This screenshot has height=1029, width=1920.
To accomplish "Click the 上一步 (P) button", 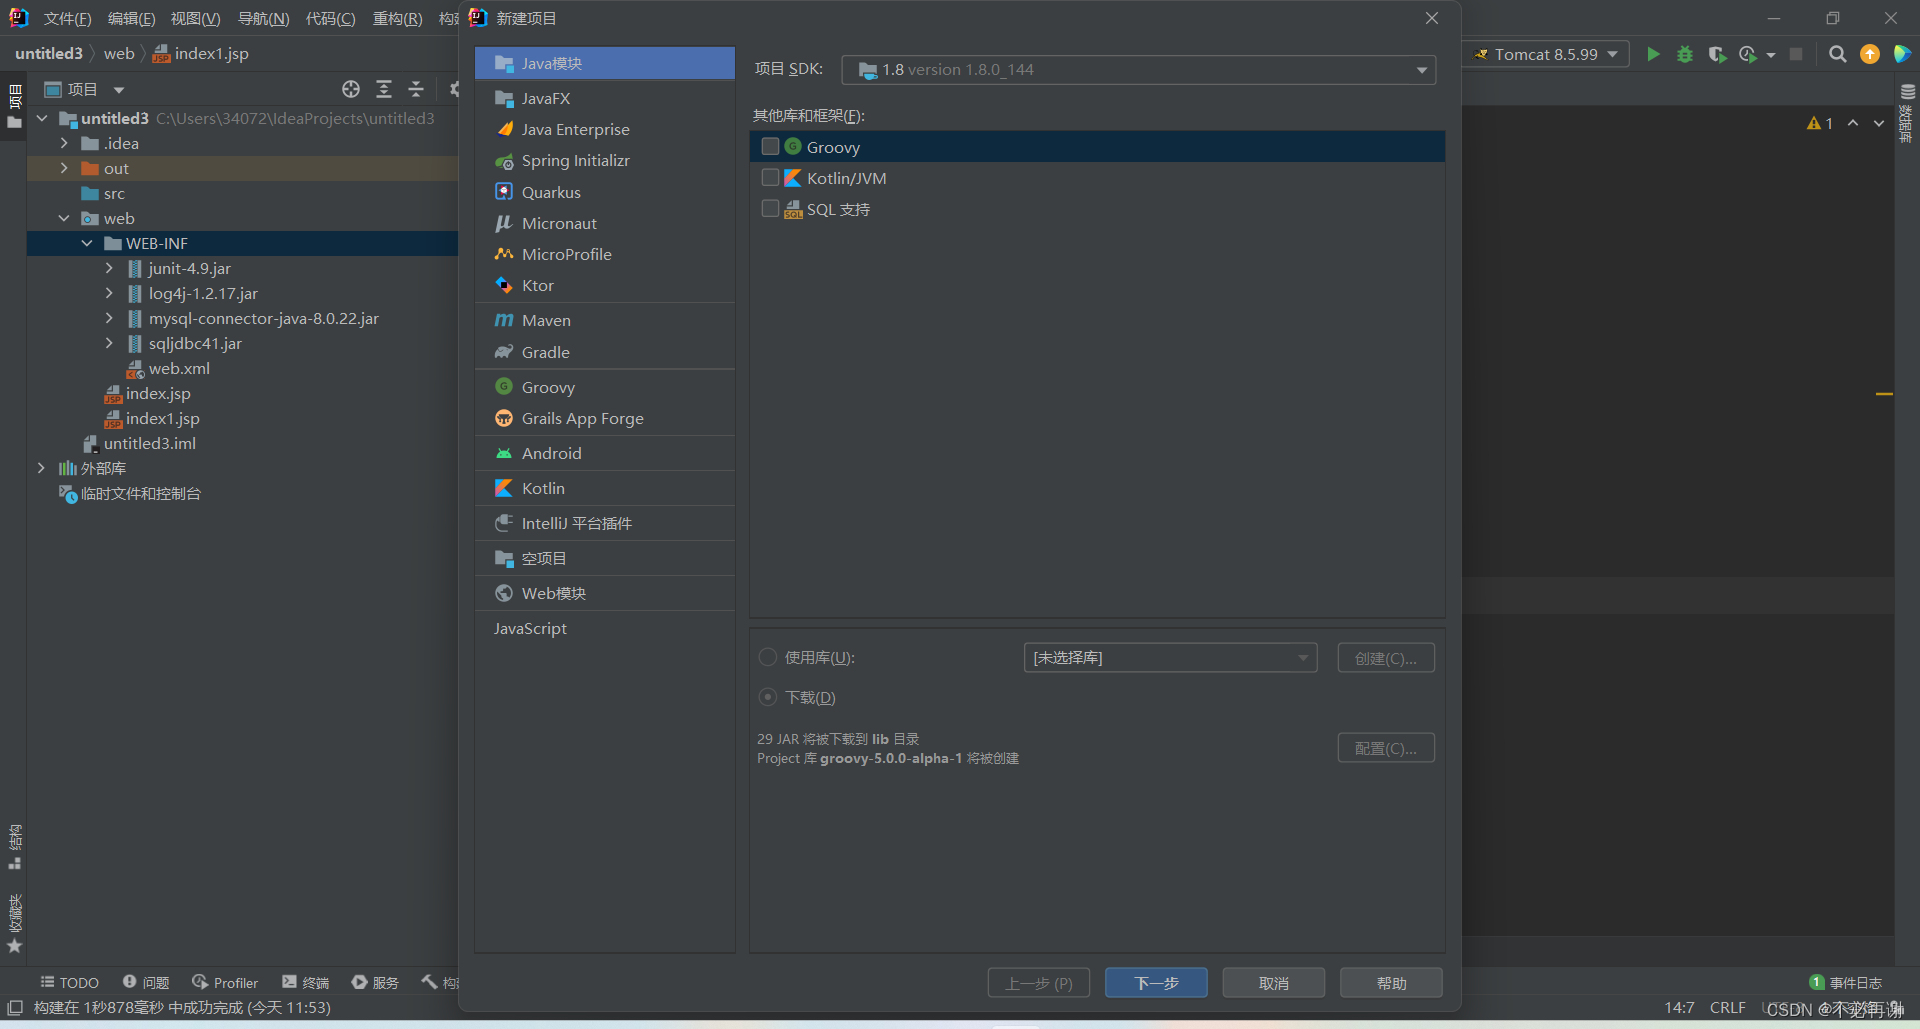I will (x=1039, y=982).
